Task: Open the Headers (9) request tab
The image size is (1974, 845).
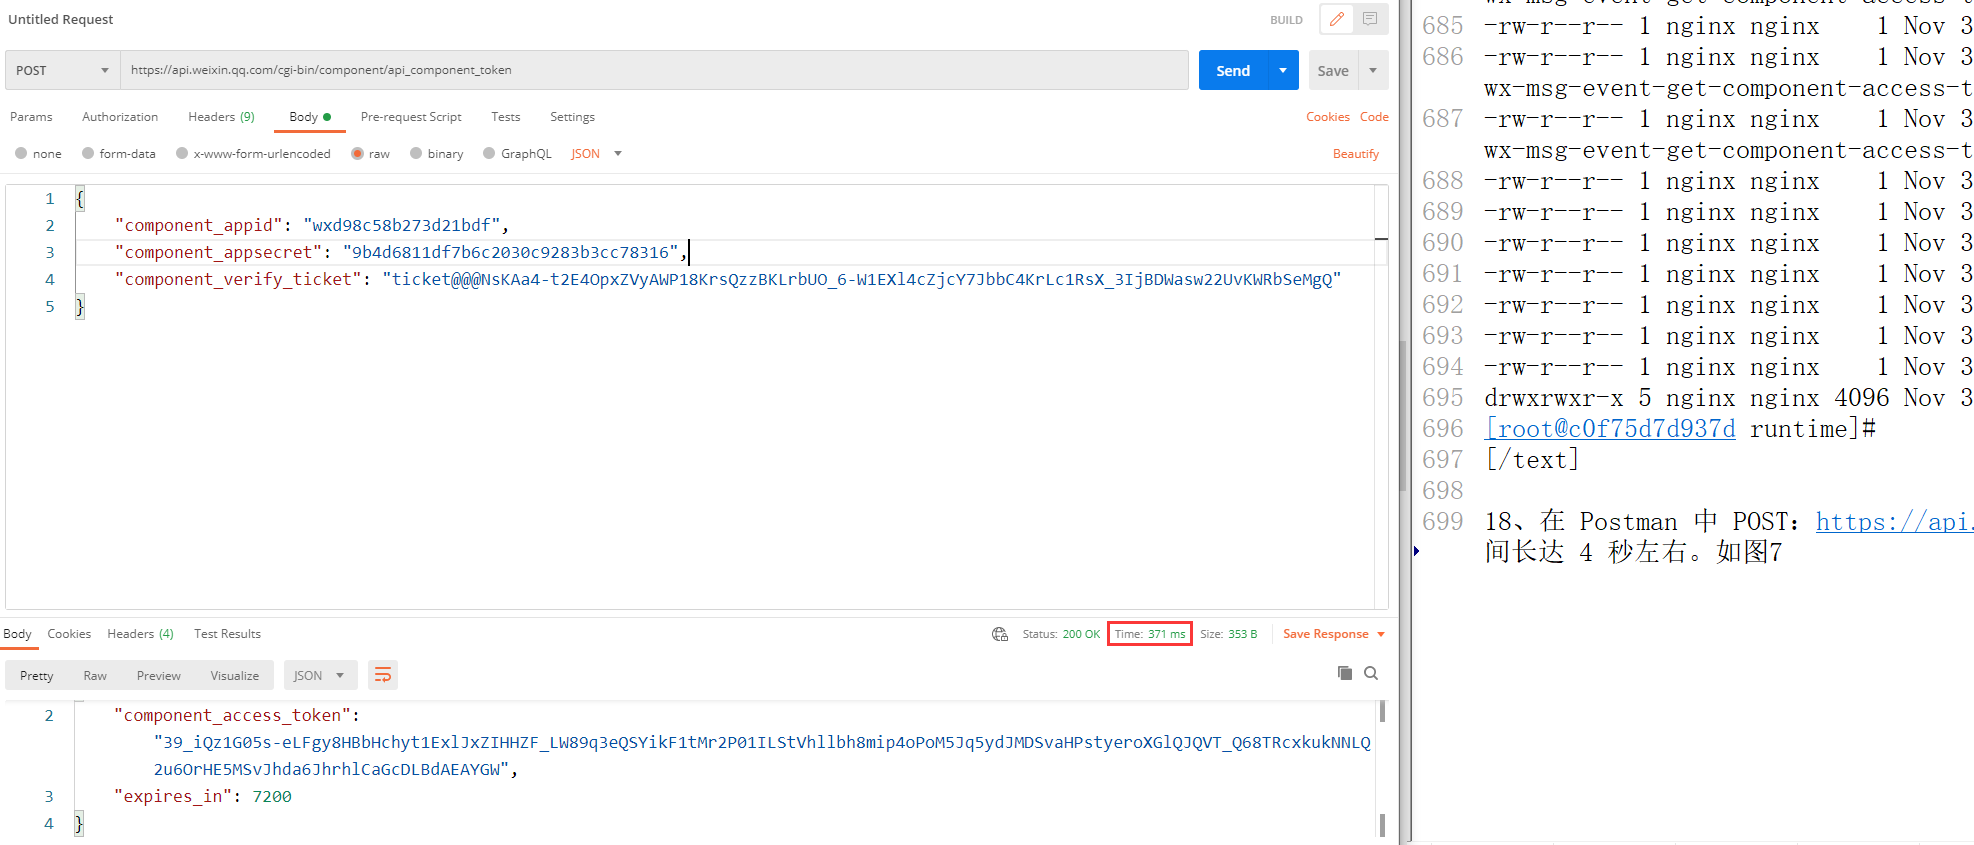Action: 221,117
